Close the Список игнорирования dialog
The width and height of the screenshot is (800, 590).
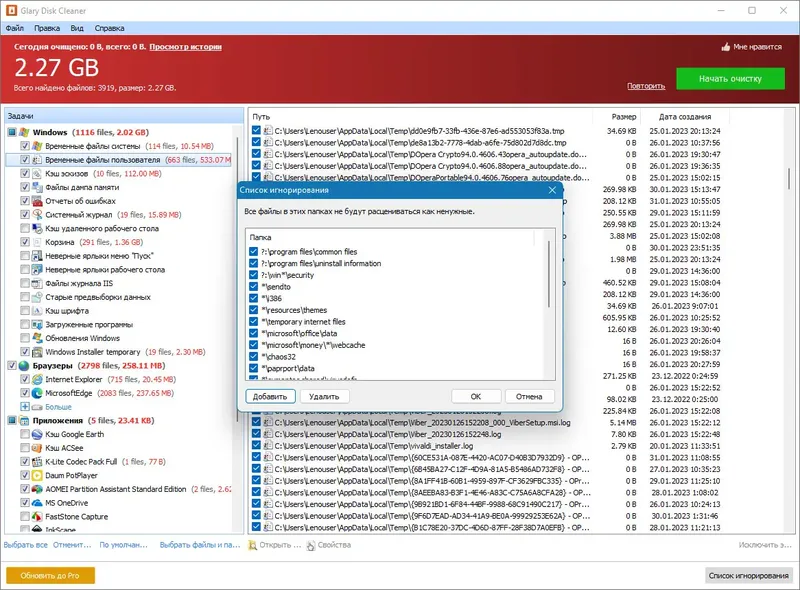(x=552, y=190)
